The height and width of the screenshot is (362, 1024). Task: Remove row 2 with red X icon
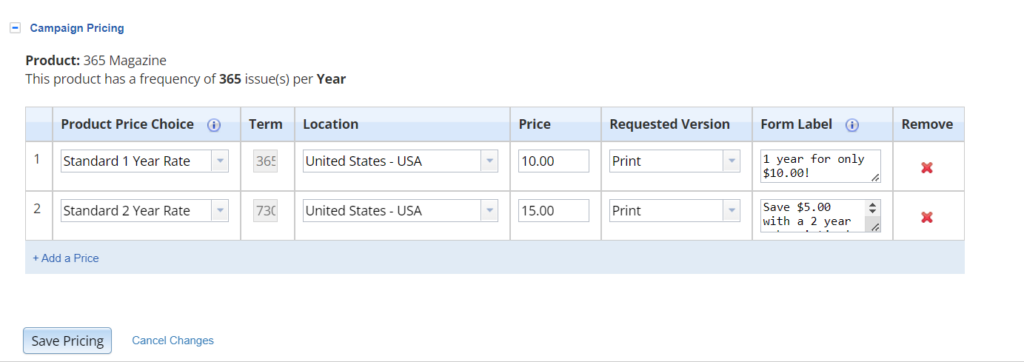(x=926, y=218)
